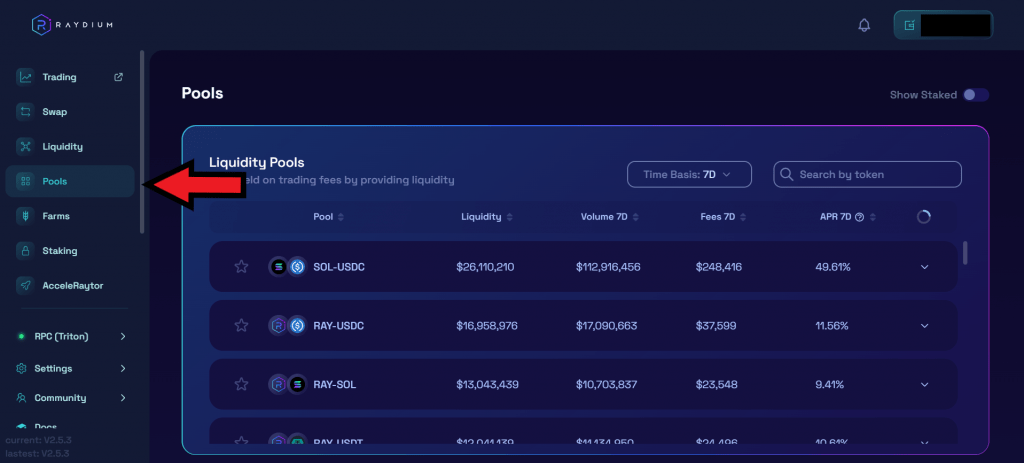Viewport: 1024px width, 463px height.
Task: Expand the RAY-SOL pool row chevron
Action: [924, 384]
